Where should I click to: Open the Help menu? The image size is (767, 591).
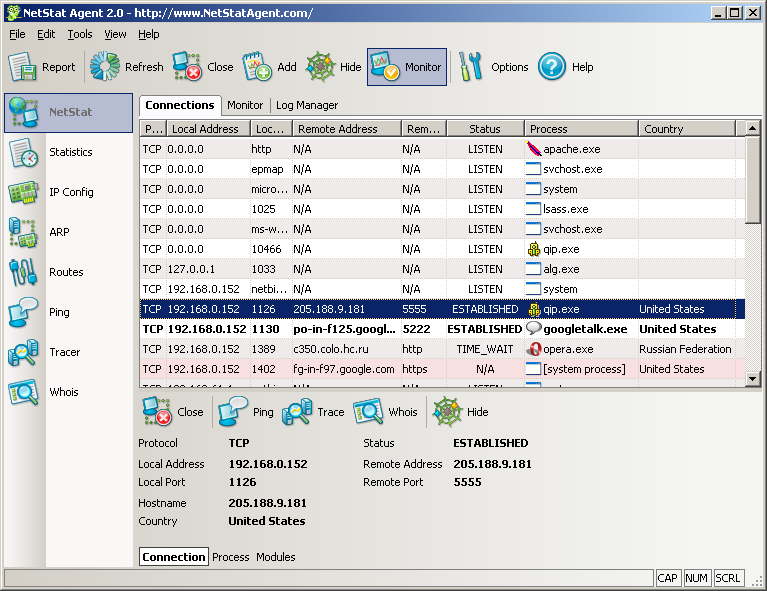(x=149, y=34)
